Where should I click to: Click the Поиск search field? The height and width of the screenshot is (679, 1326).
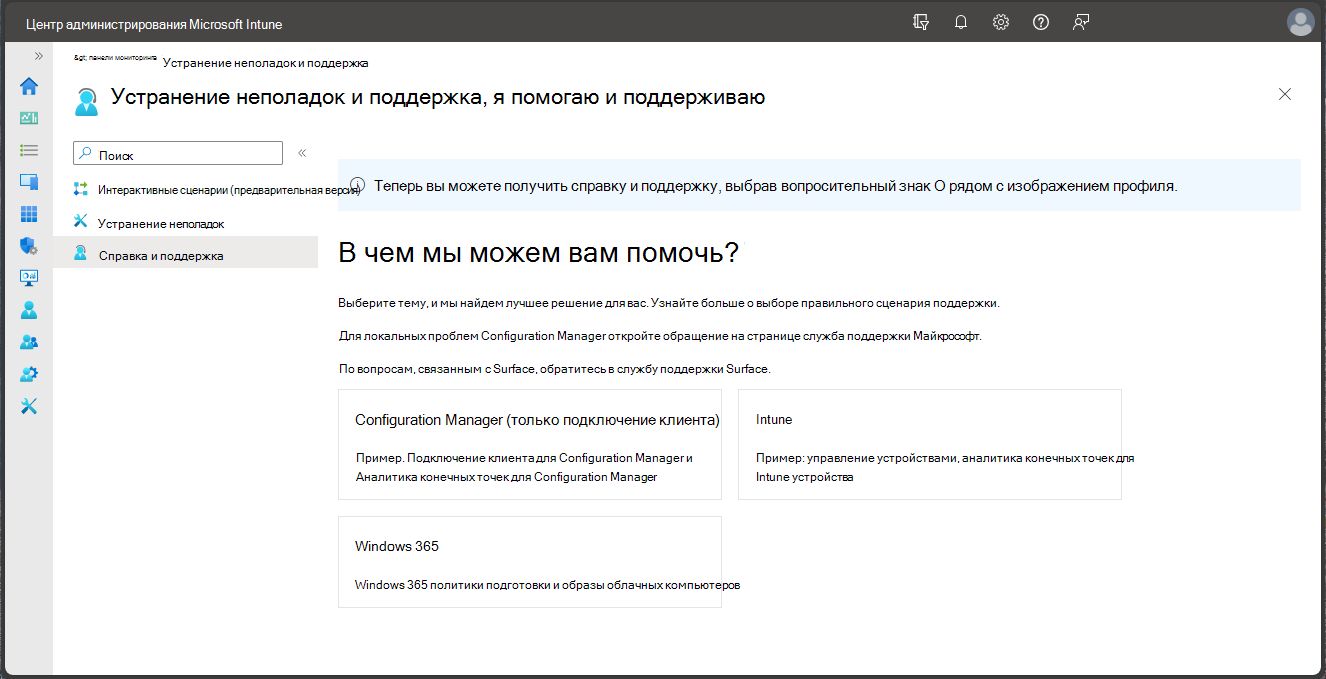[178, 153]
